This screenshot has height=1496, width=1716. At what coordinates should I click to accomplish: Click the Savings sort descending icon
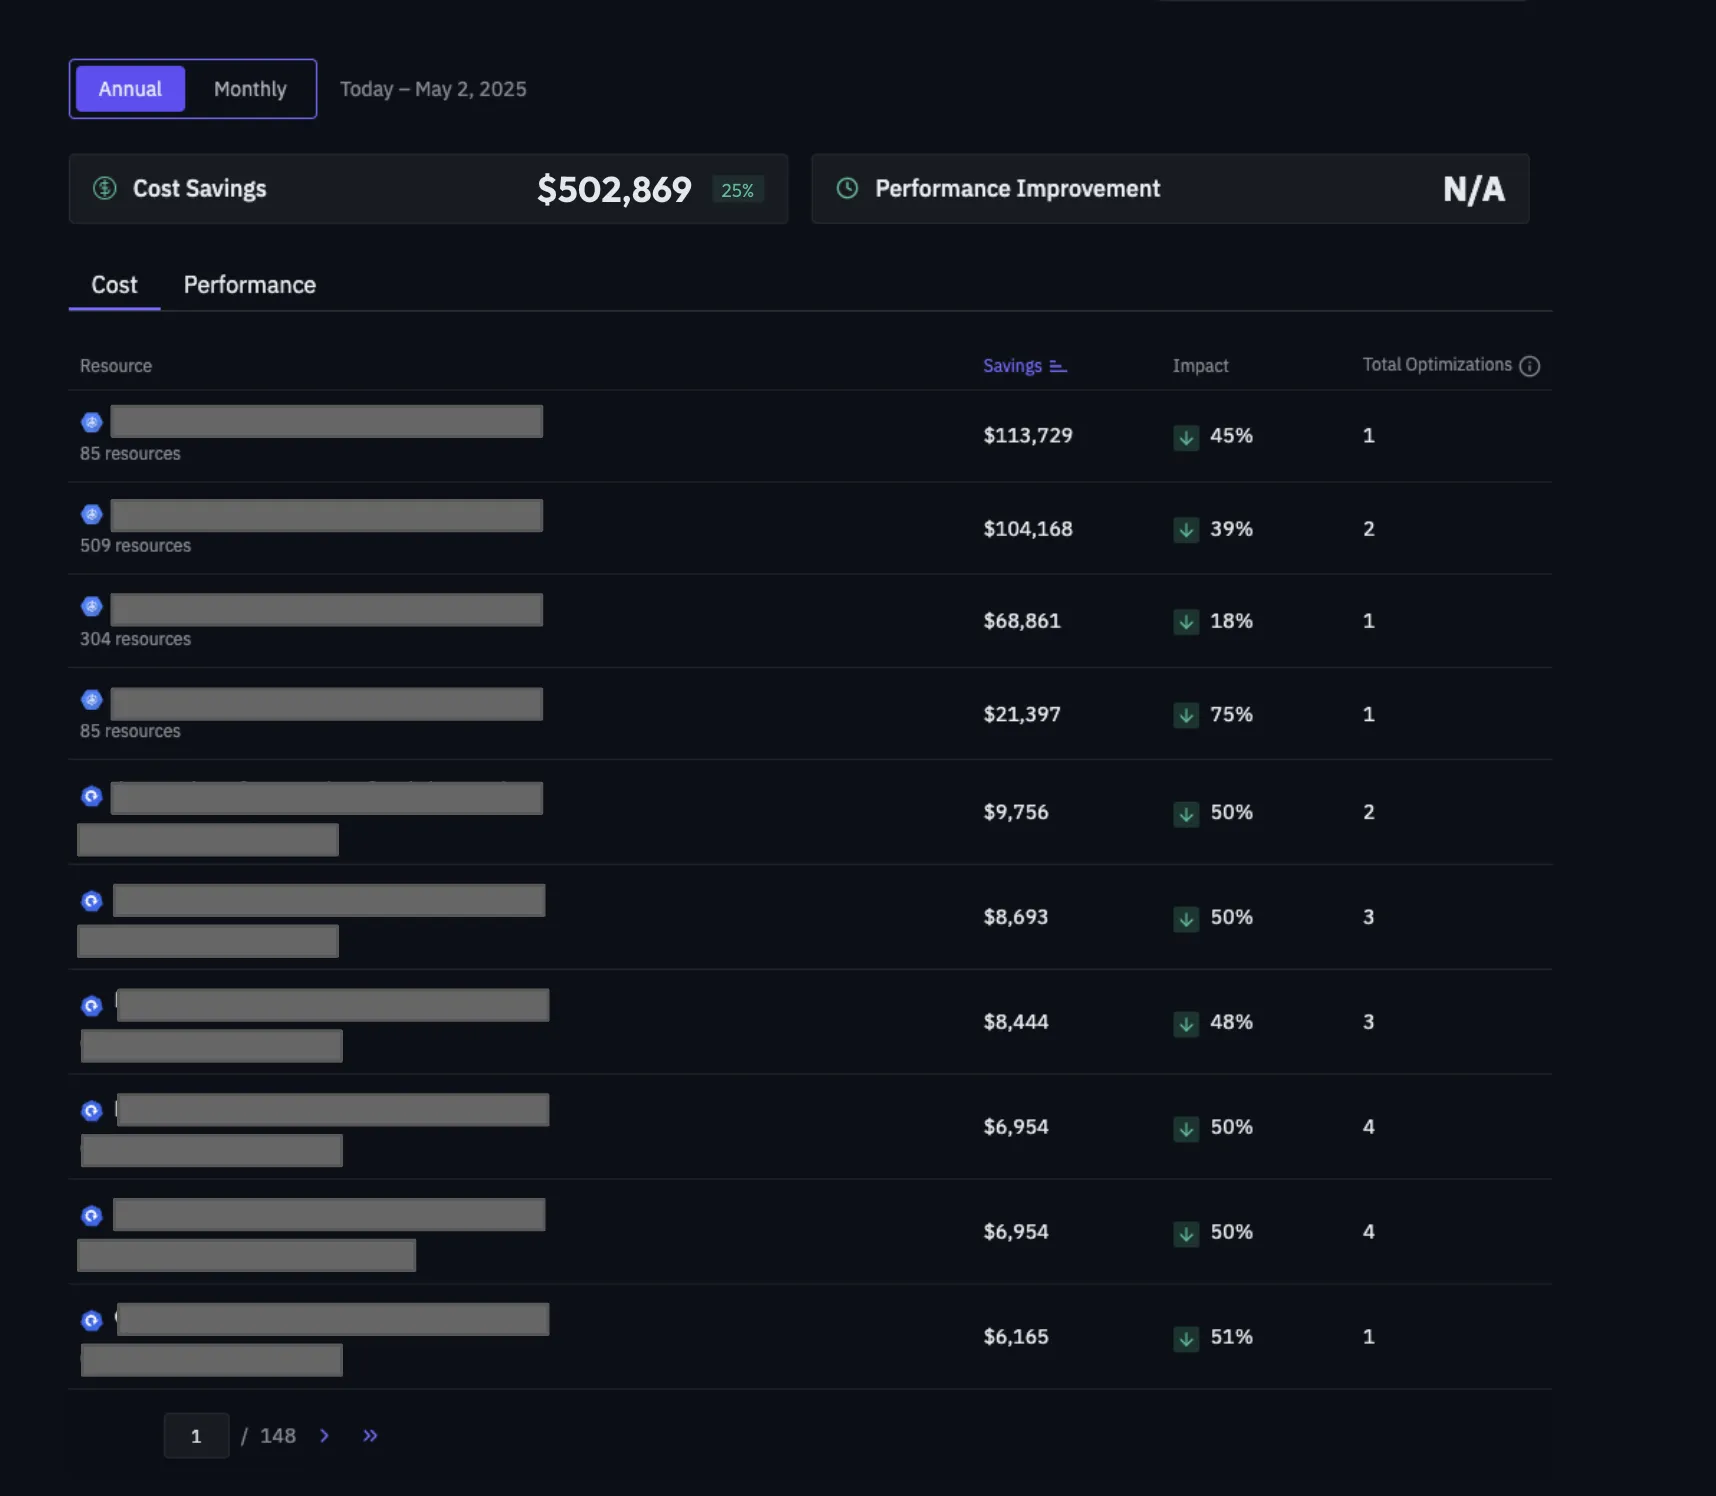tap(1058, 366)
